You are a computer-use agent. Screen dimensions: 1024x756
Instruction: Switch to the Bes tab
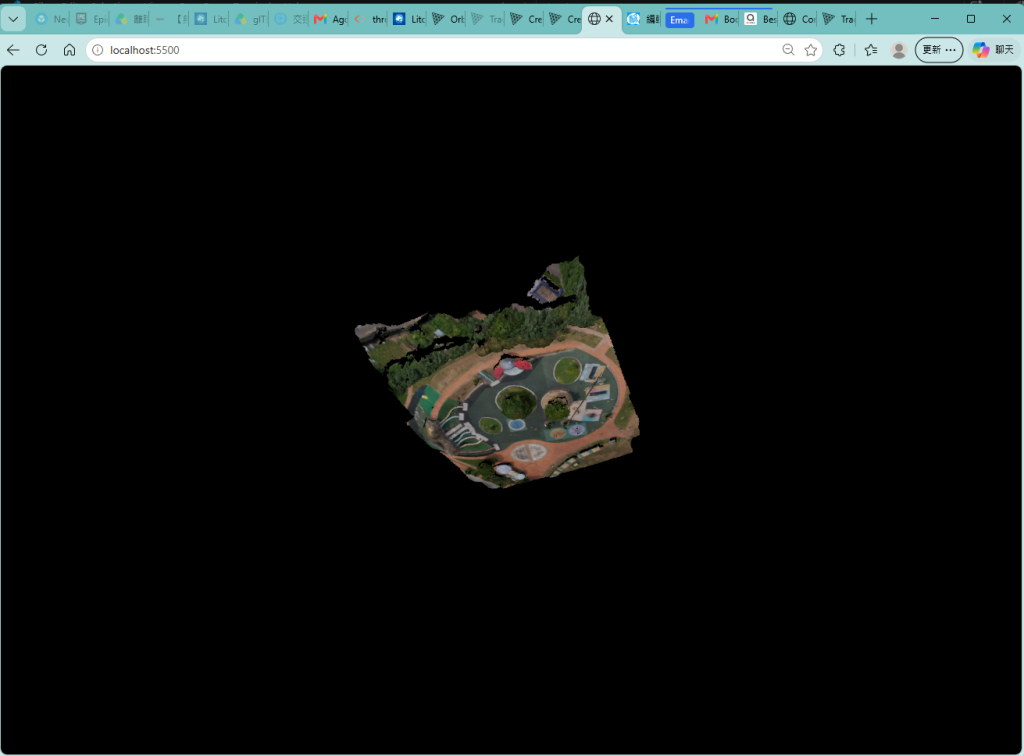click(760, 19)
